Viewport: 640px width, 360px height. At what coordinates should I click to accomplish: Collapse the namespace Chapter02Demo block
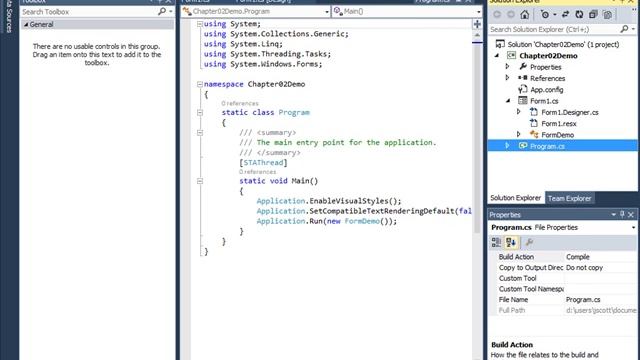(200, 84)
